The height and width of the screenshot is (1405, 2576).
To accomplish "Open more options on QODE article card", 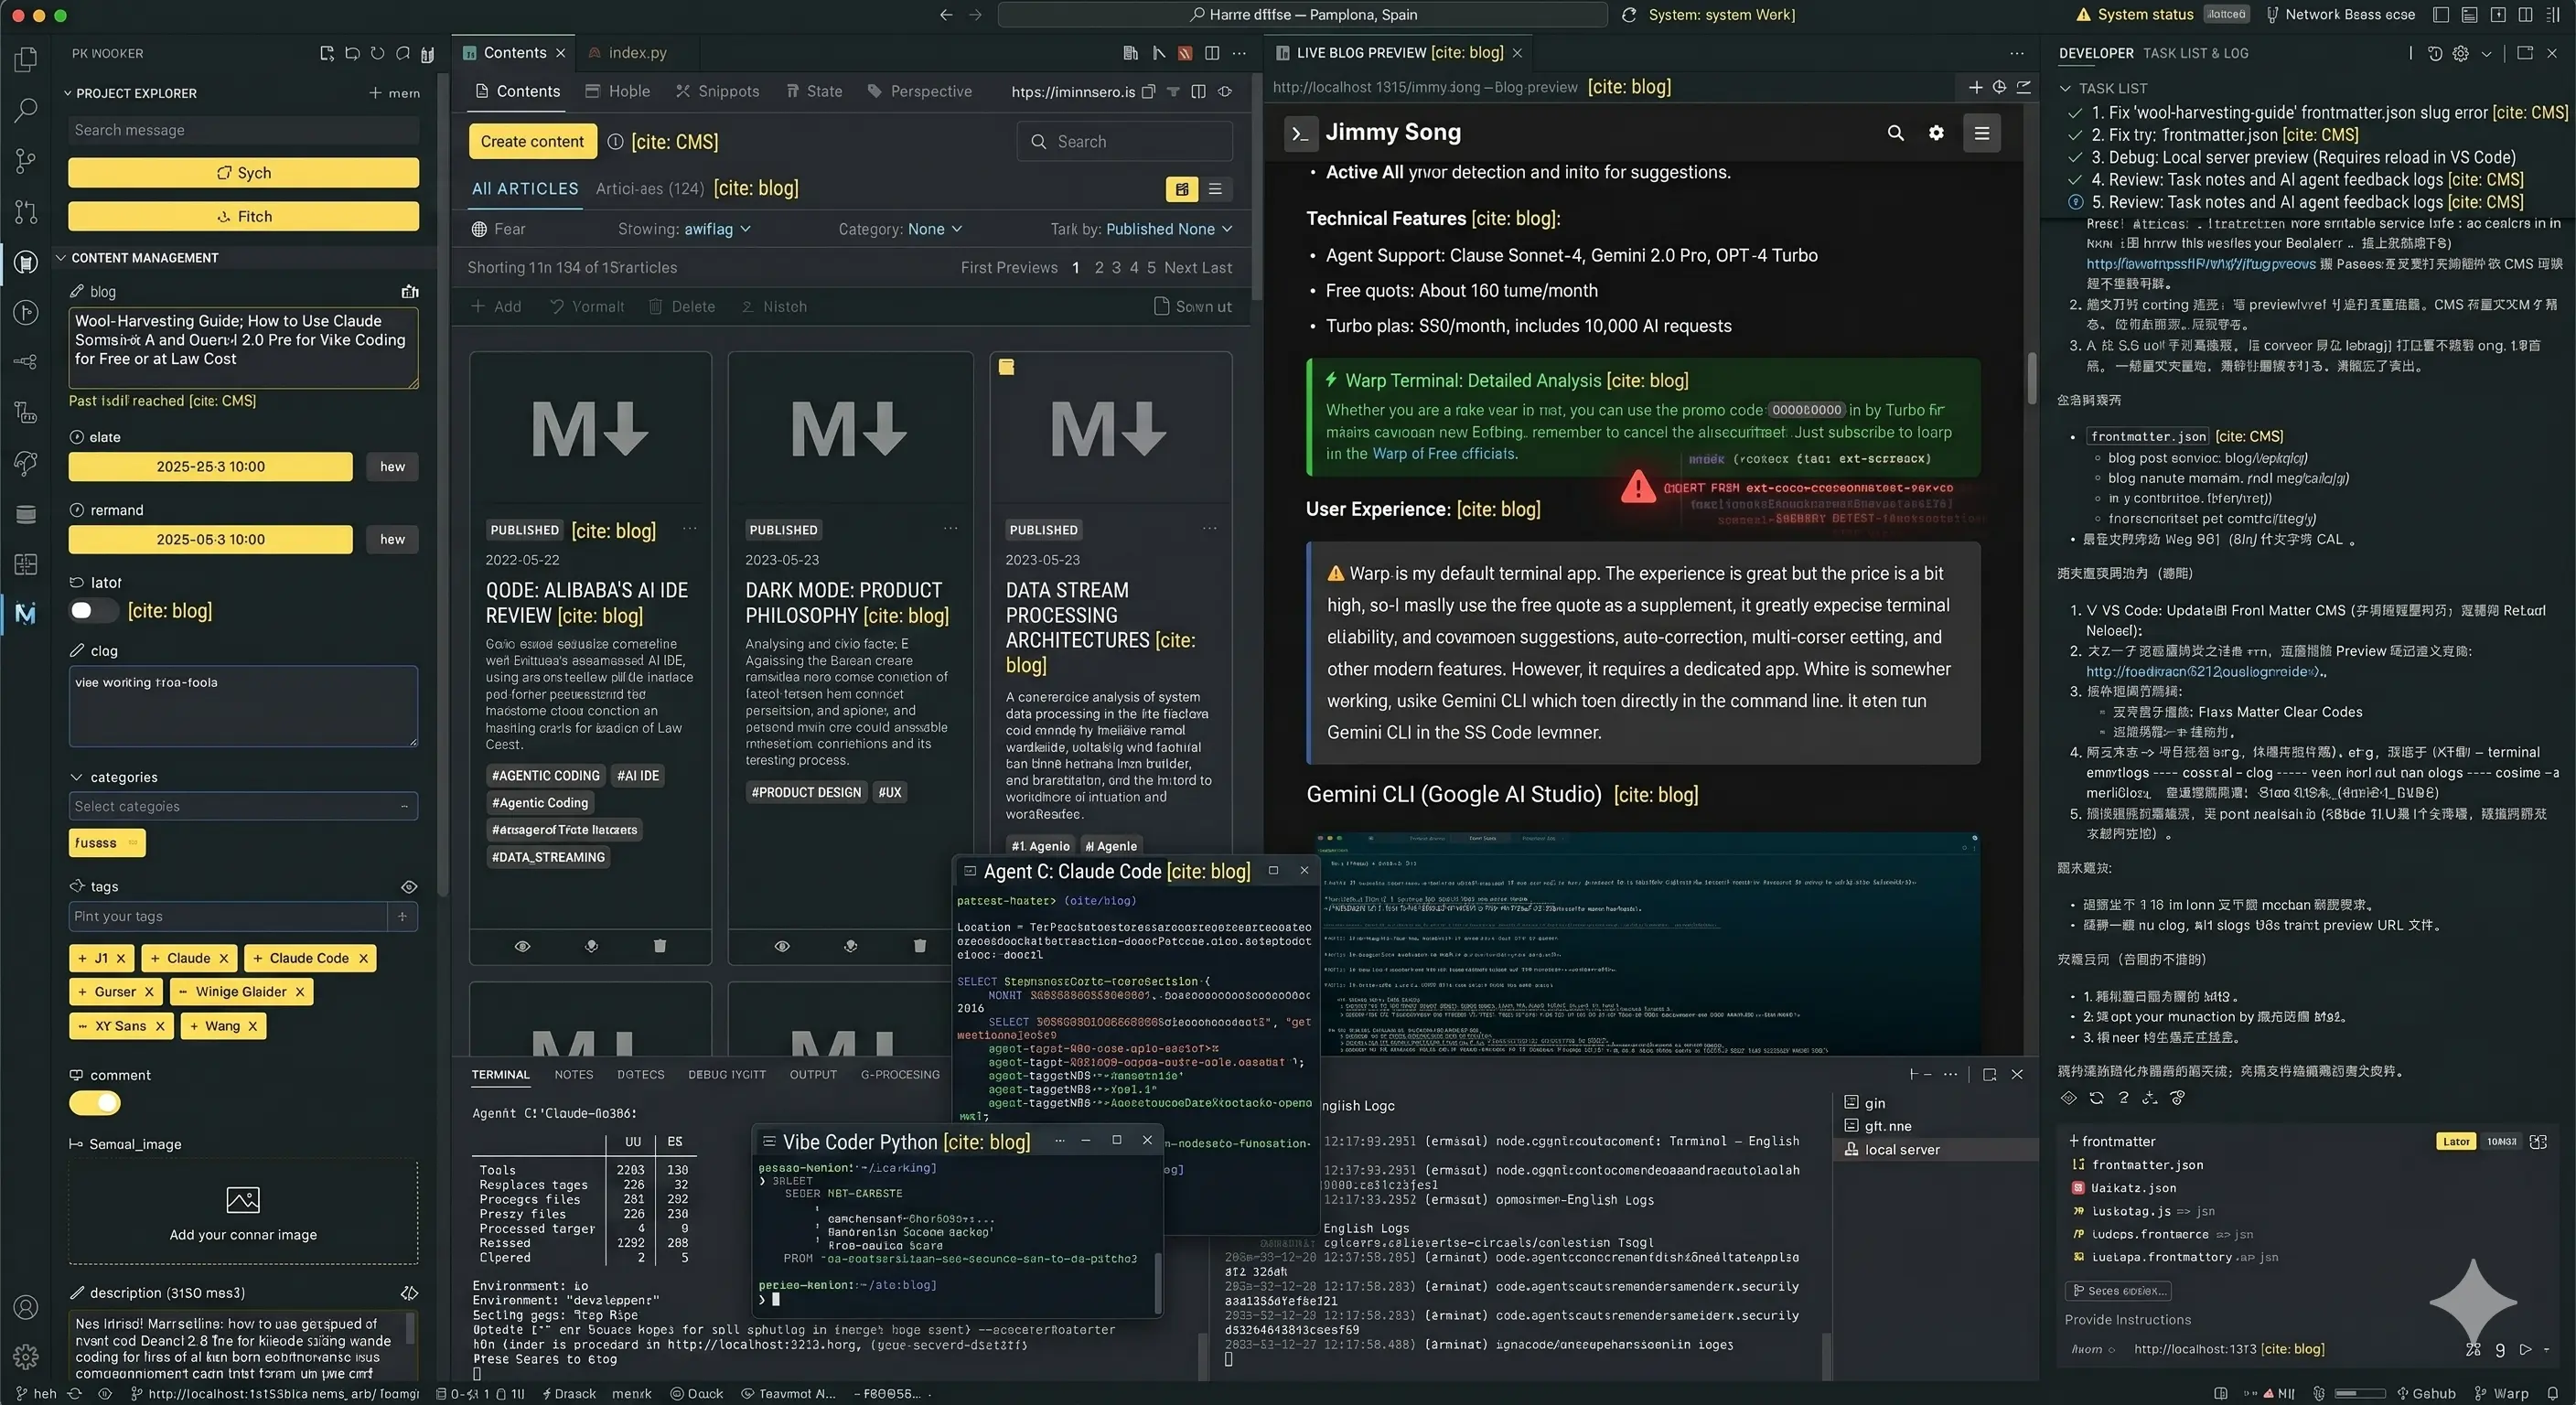I will [x=690, y=529].
